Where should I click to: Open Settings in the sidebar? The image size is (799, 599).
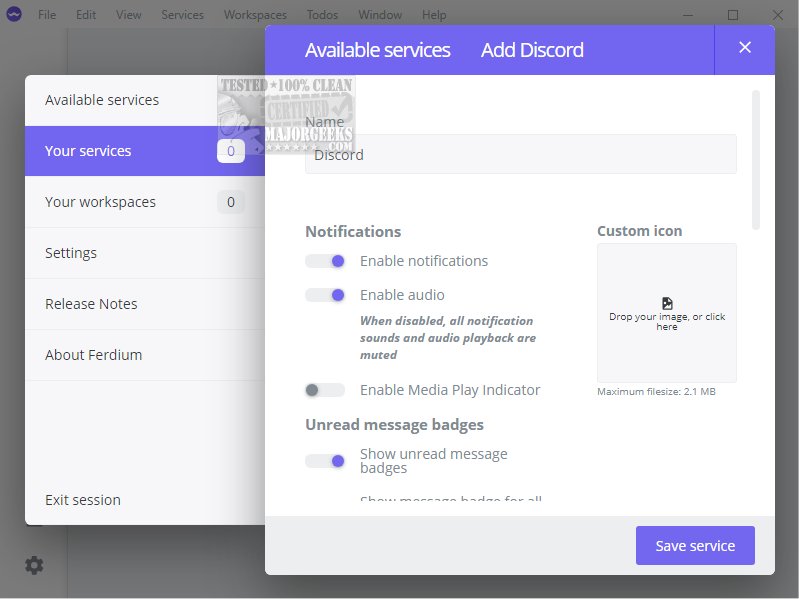point(71,253)
